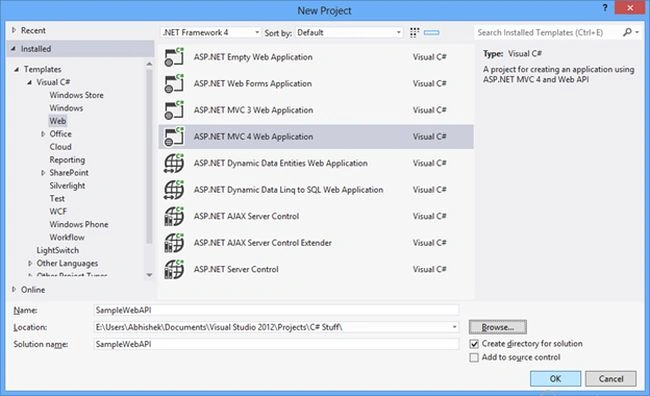Select the Cloud category
Viewport: 650px width, 396px height.
pos(61,147)
